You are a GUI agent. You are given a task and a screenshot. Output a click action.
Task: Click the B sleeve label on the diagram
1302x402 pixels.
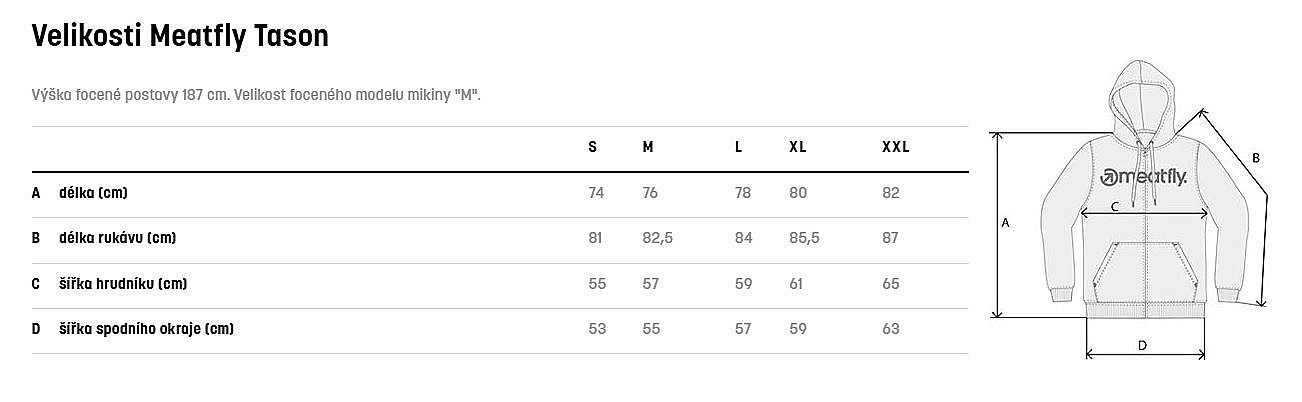(x=1255, y=158)
